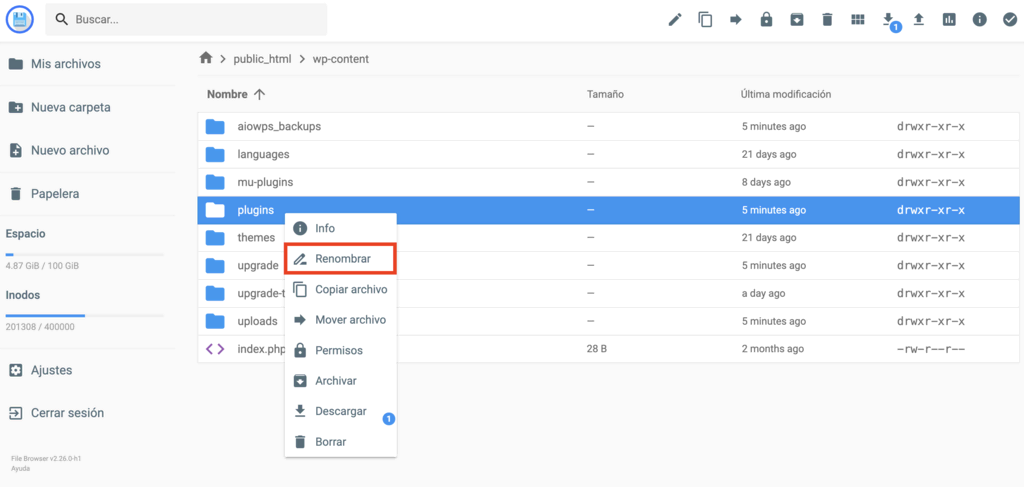Open permissions via the toolbar lock icon

[x=766, y=19]
